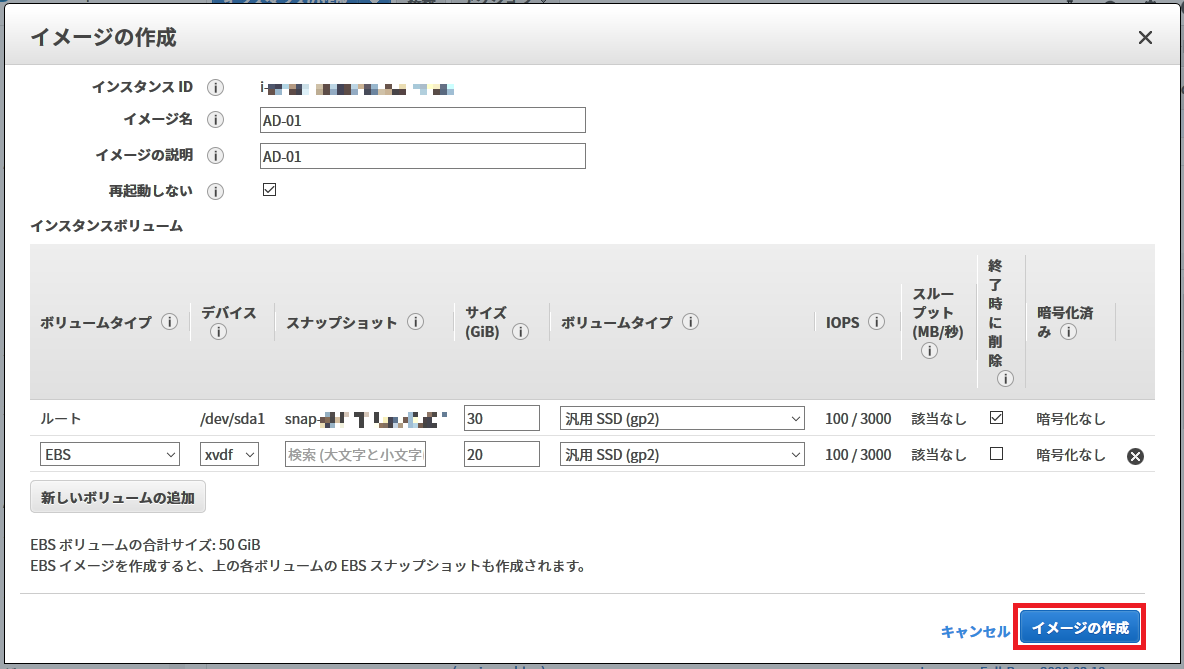1184x669 pixels.
Task: Click the イメージ名 text field
Action: tap(422, 121)
